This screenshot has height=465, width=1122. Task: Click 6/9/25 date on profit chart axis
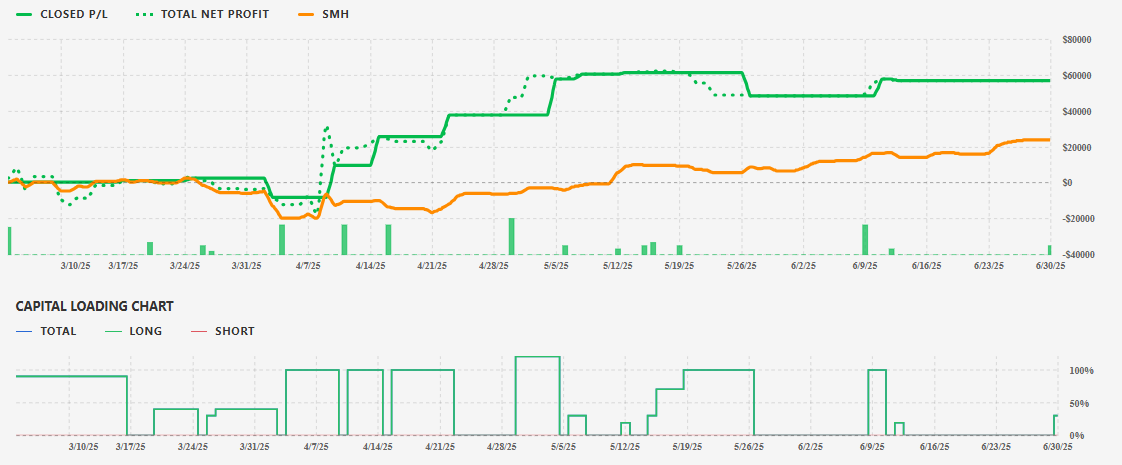(x=865, y=265)
